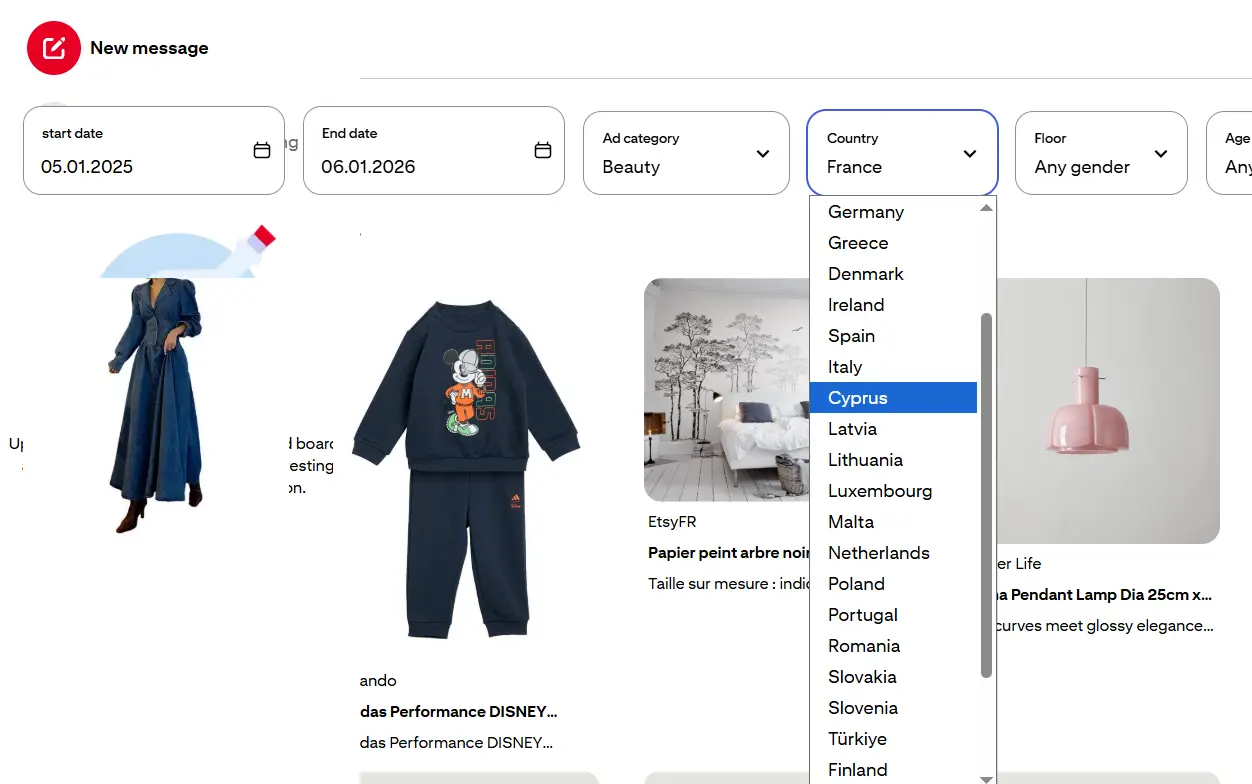Select Netherlands from the country list

(x=878, y=552)
